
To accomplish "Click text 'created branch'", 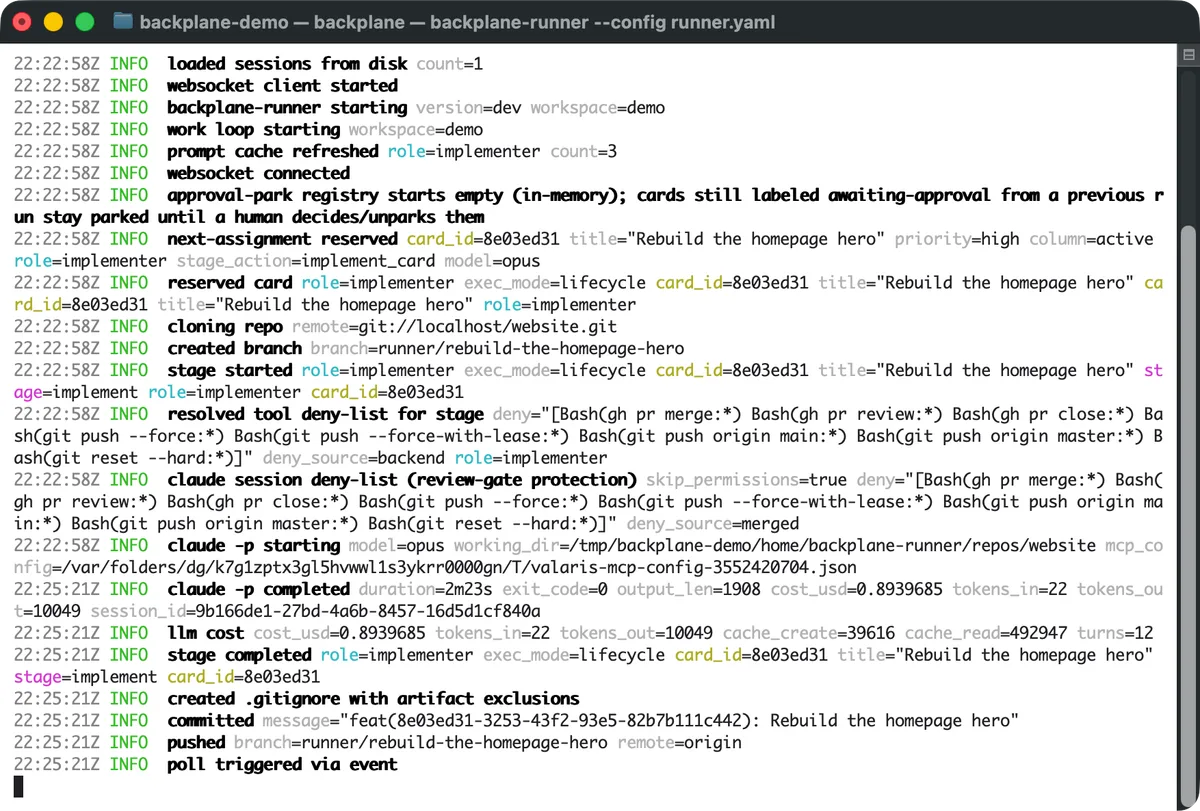I will click(x=234, y=350).
